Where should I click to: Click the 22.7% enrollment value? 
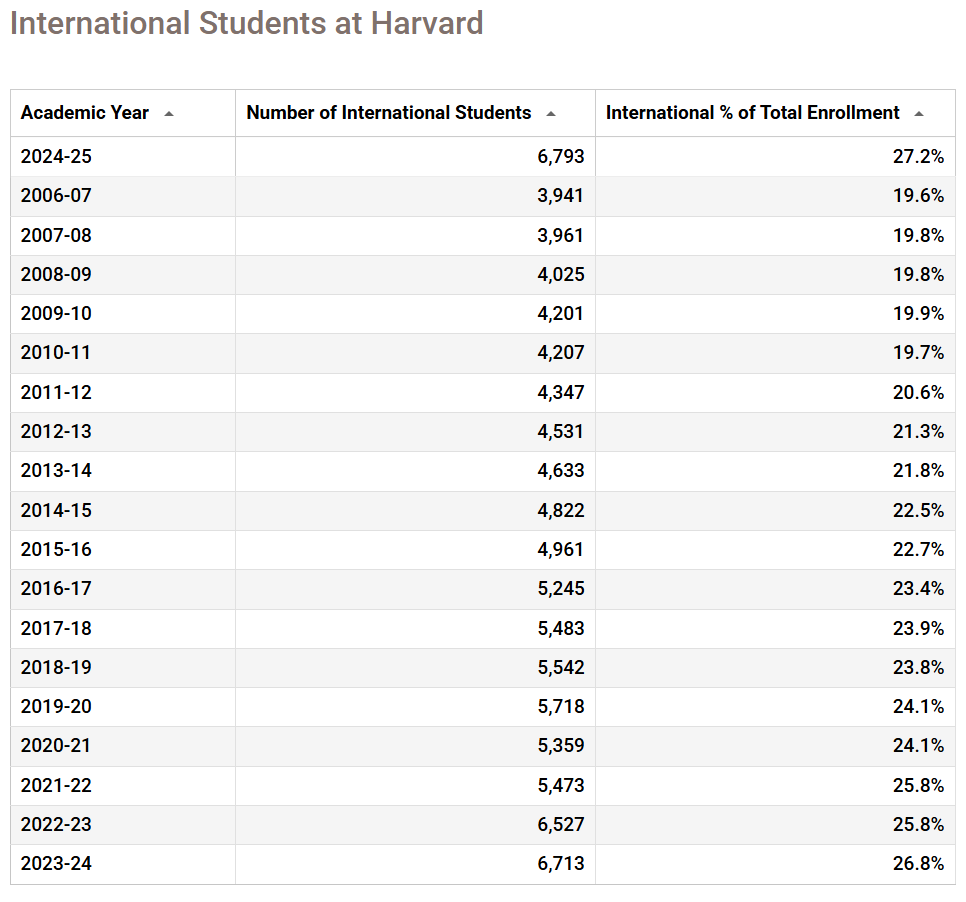point(919,550)
